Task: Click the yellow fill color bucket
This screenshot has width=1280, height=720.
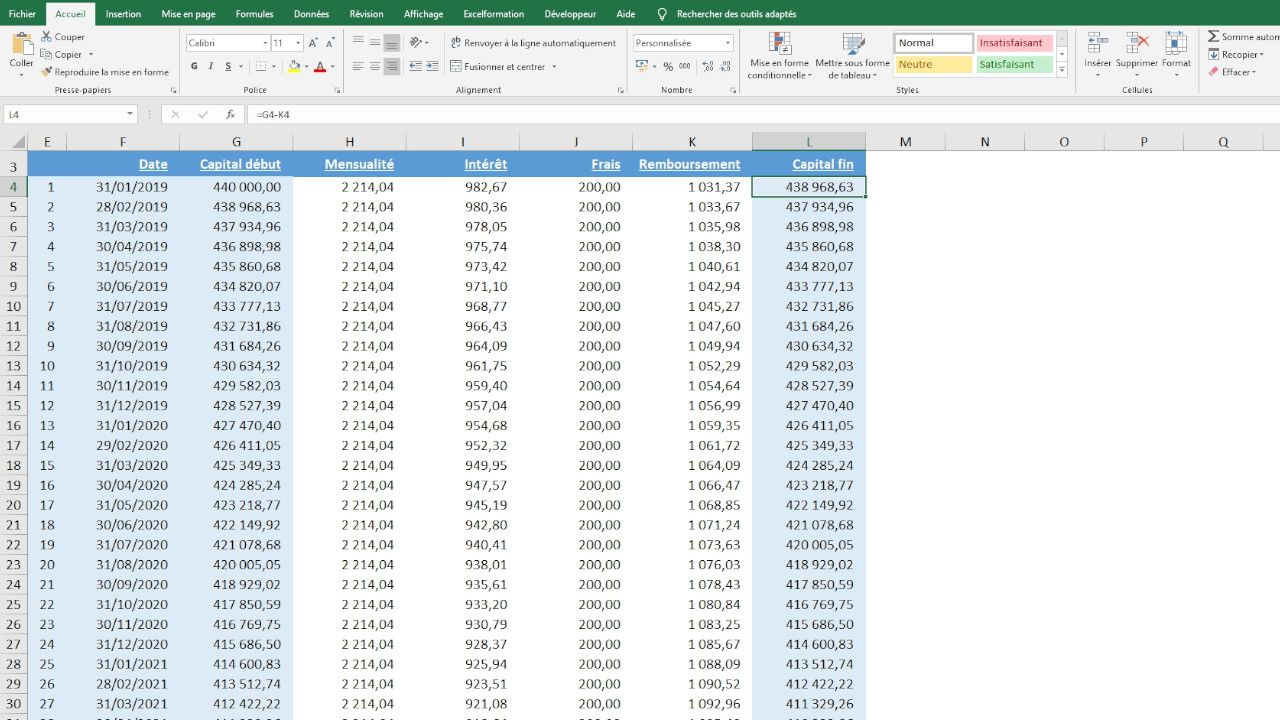Action: pos(293,66)
